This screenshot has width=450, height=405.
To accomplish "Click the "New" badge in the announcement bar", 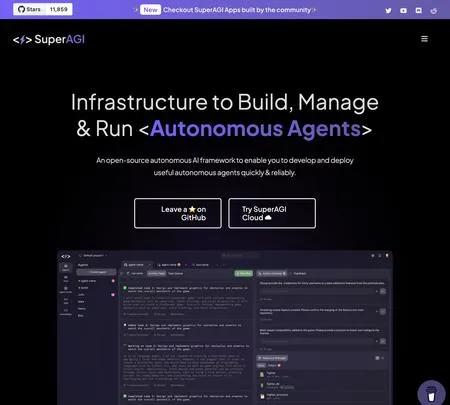I will tap(150, 10).
